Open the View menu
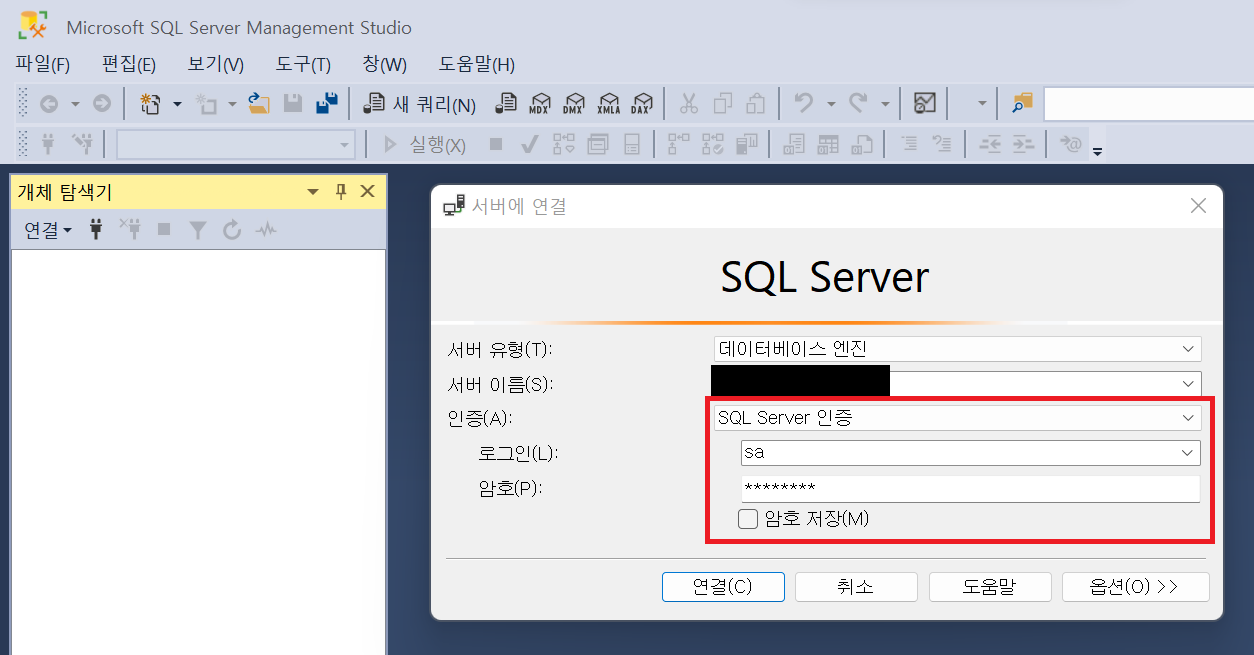The height and width of the screenshot is (655, 1254). [x=216, y=65]
